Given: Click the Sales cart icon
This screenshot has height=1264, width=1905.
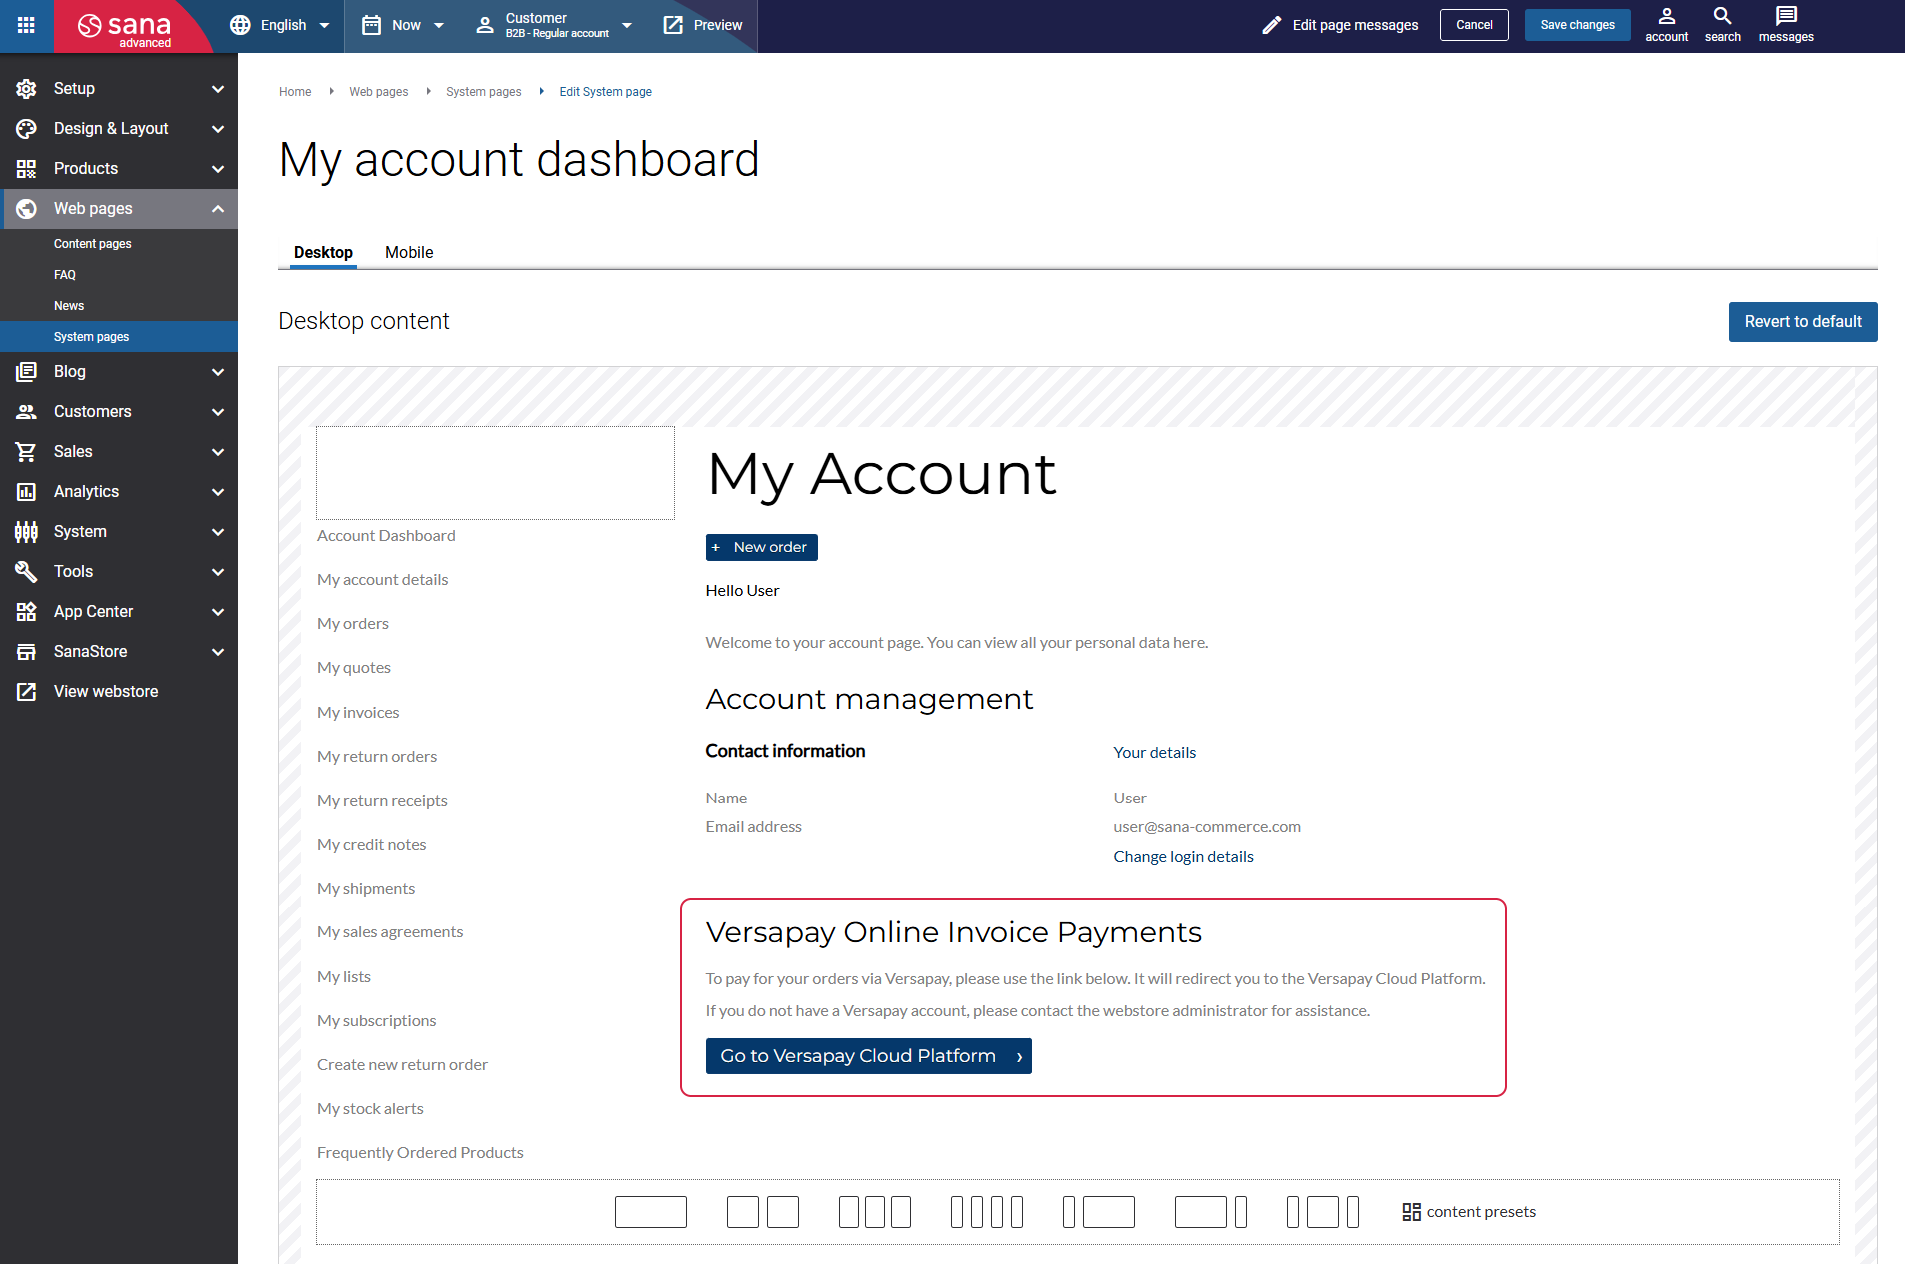Looking at the screenshot, I should click(x=26, y=452).
